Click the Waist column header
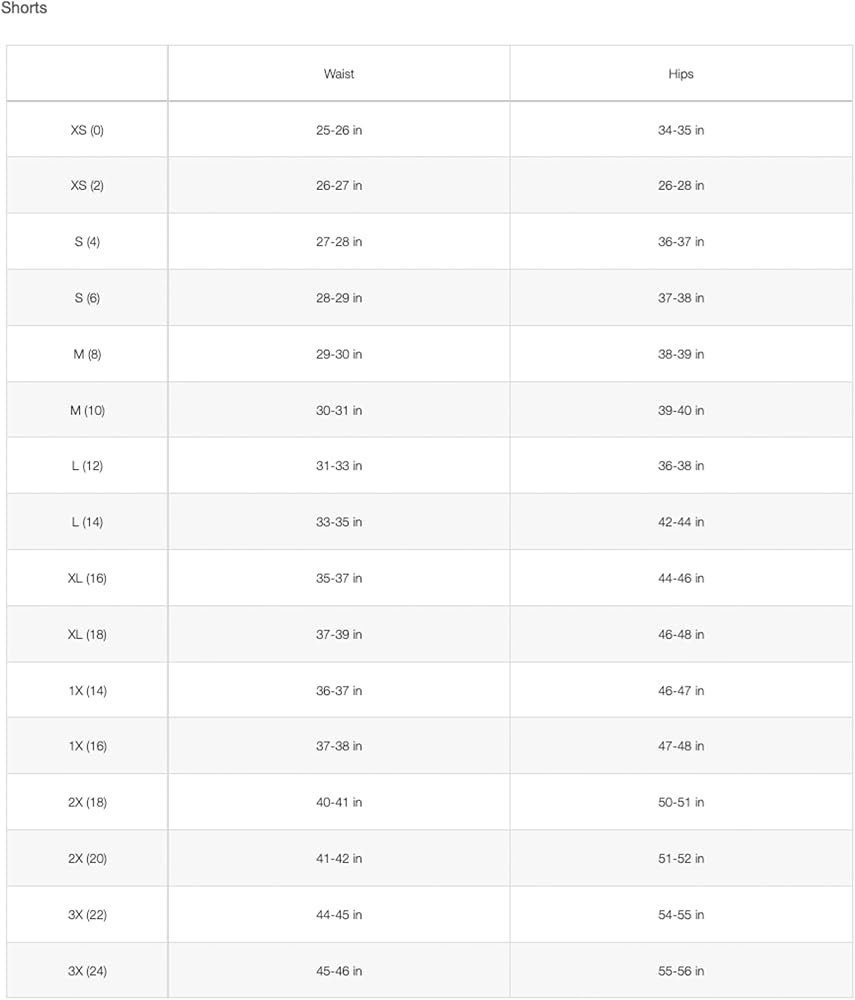The width and height of the screenshot is (855, 1000). 339,74
